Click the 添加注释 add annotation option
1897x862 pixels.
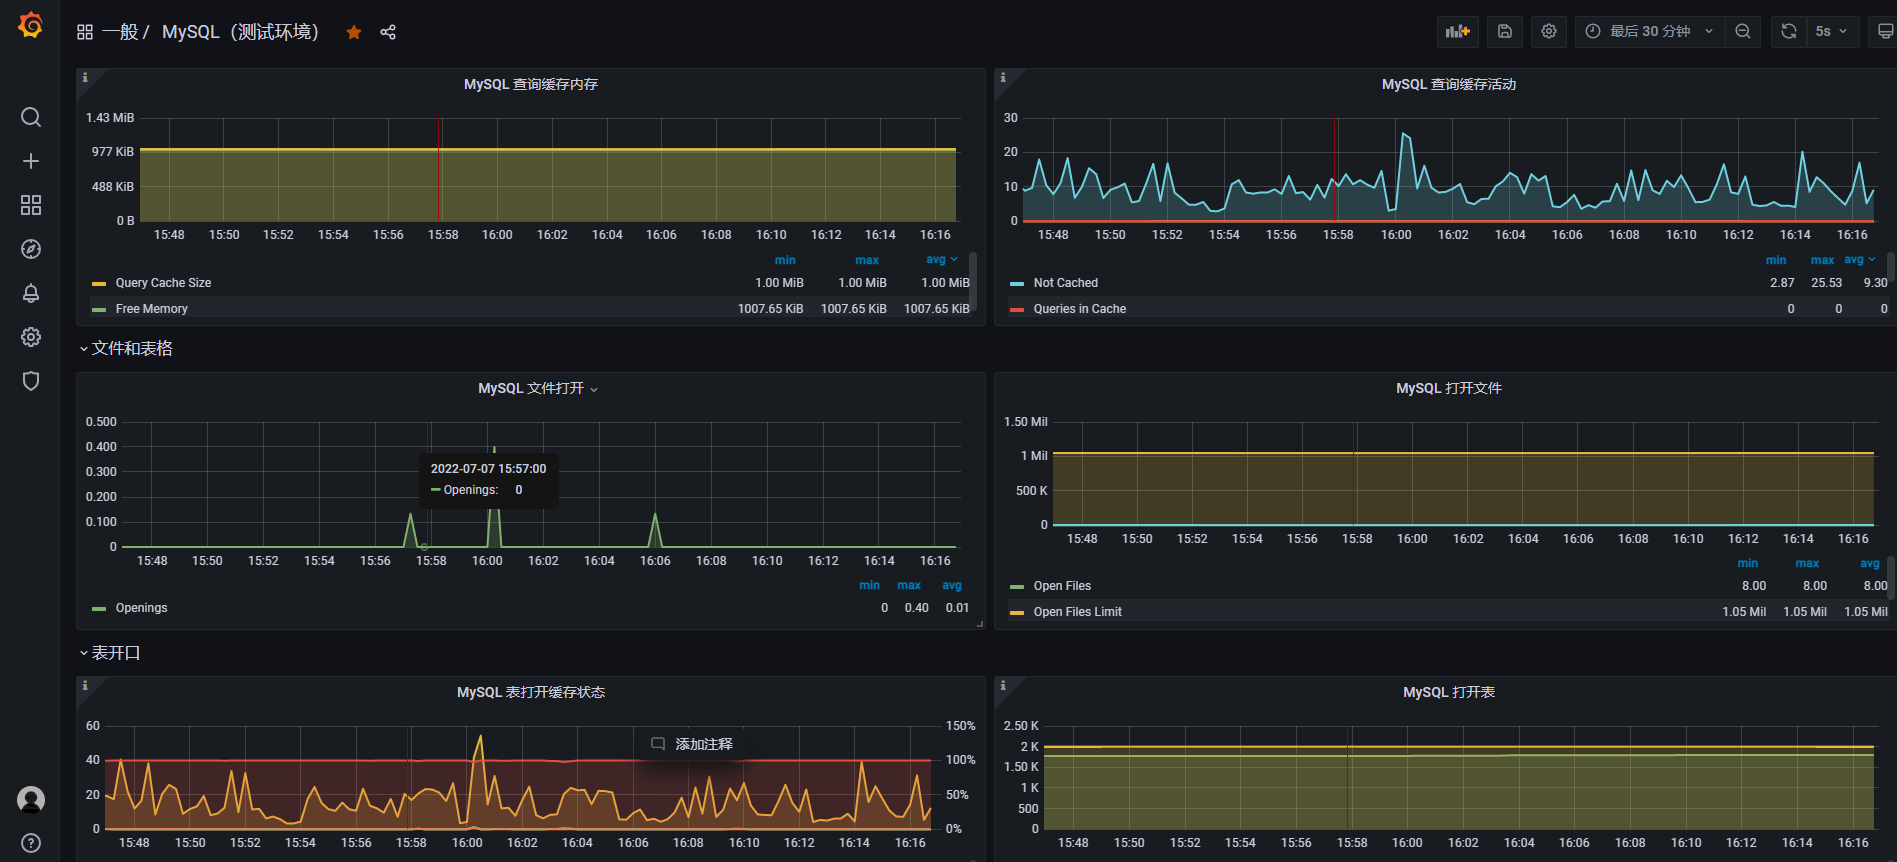click(692, 744)
